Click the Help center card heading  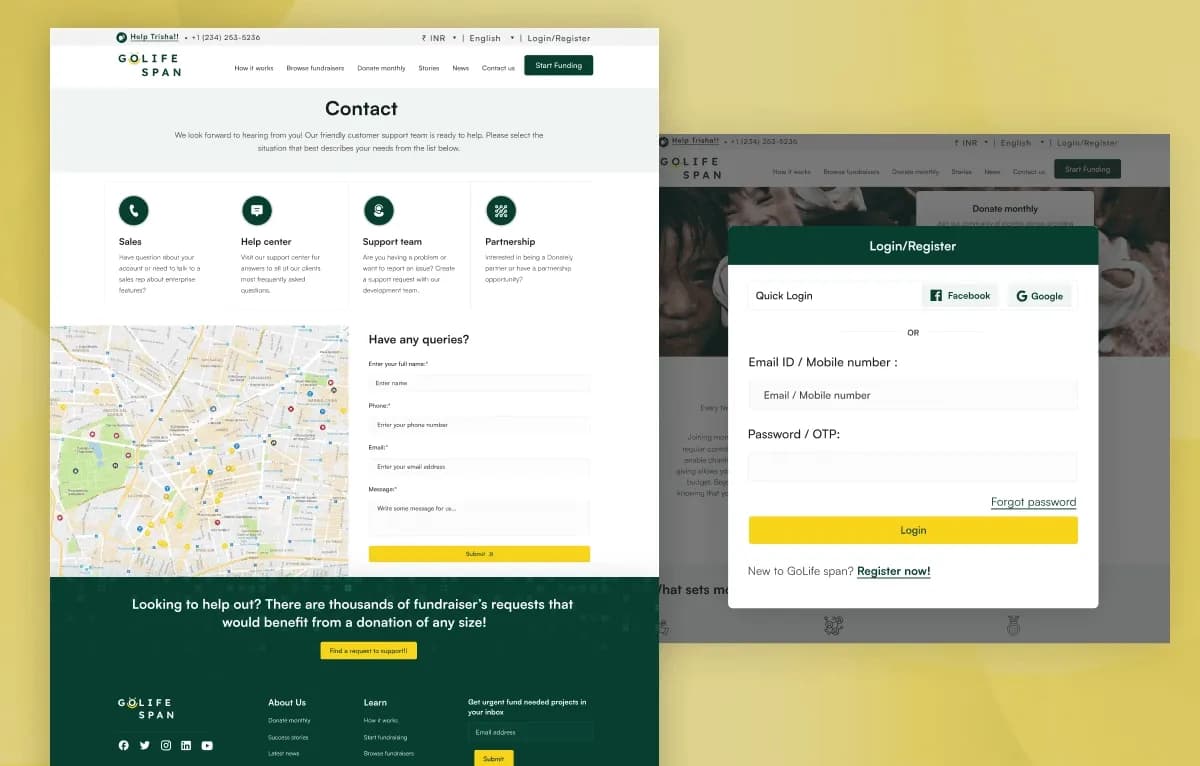[x=266, y=242]
